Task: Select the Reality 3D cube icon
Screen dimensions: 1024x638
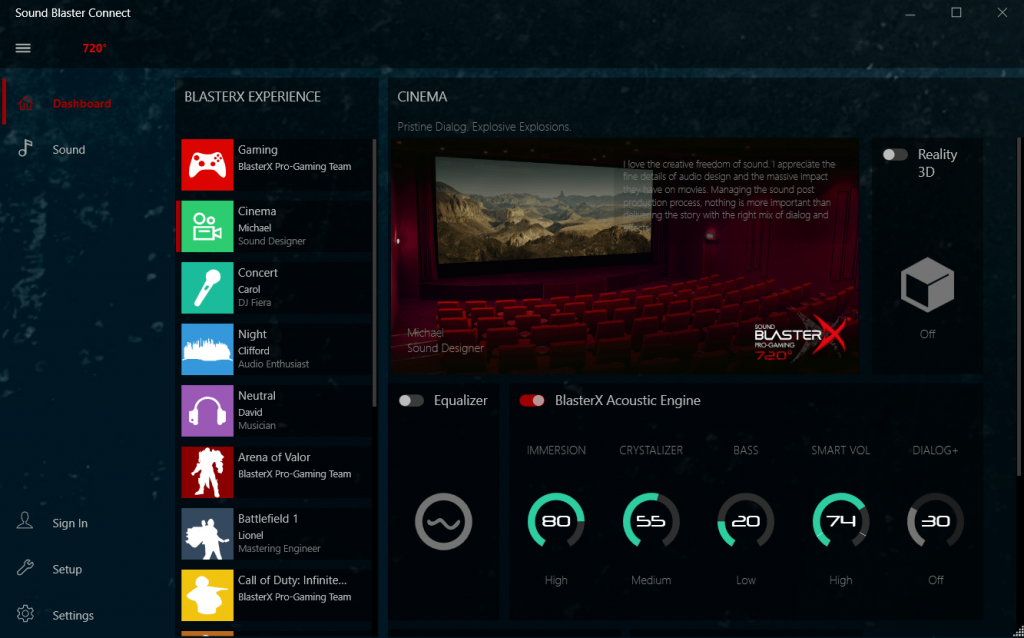Action: coord(927,285)
